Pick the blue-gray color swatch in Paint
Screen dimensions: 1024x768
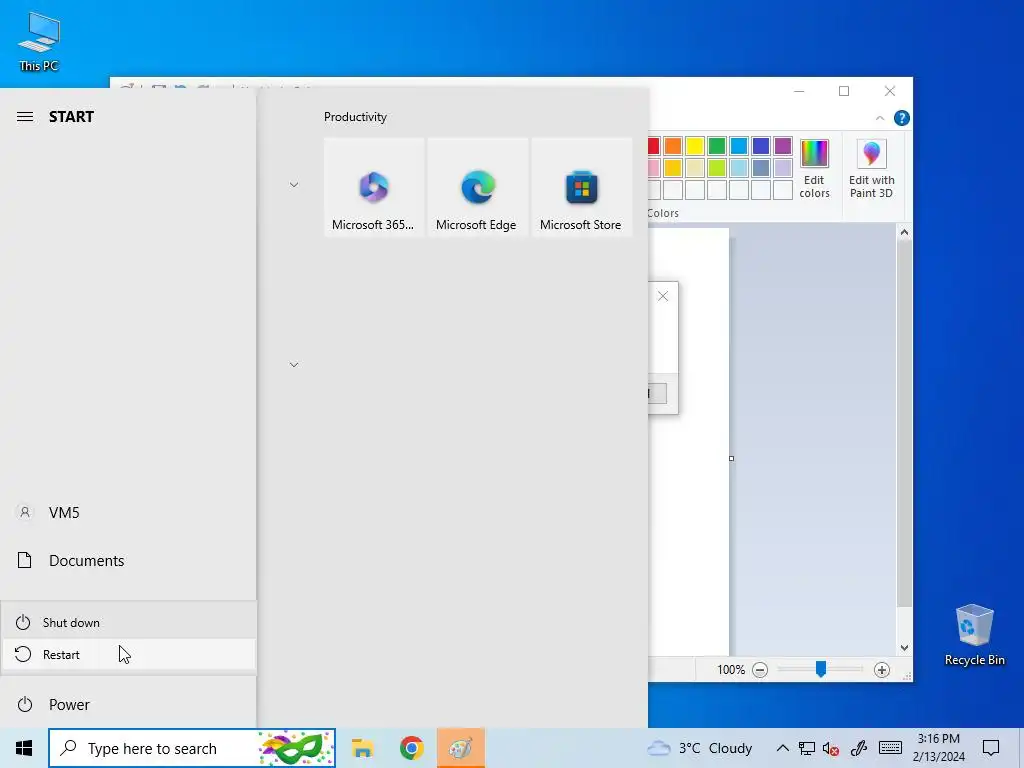coord(761,168)
